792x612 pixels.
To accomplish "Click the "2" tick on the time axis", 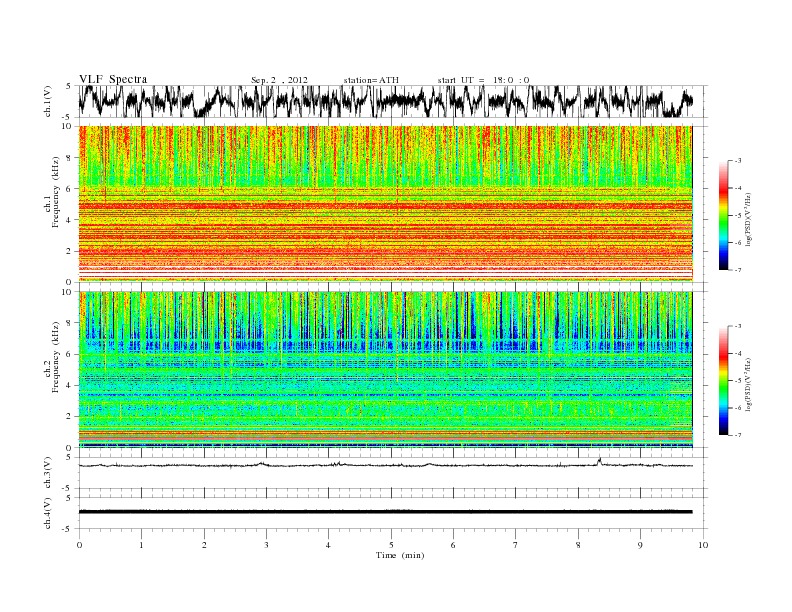I will [x=204, y=545].
